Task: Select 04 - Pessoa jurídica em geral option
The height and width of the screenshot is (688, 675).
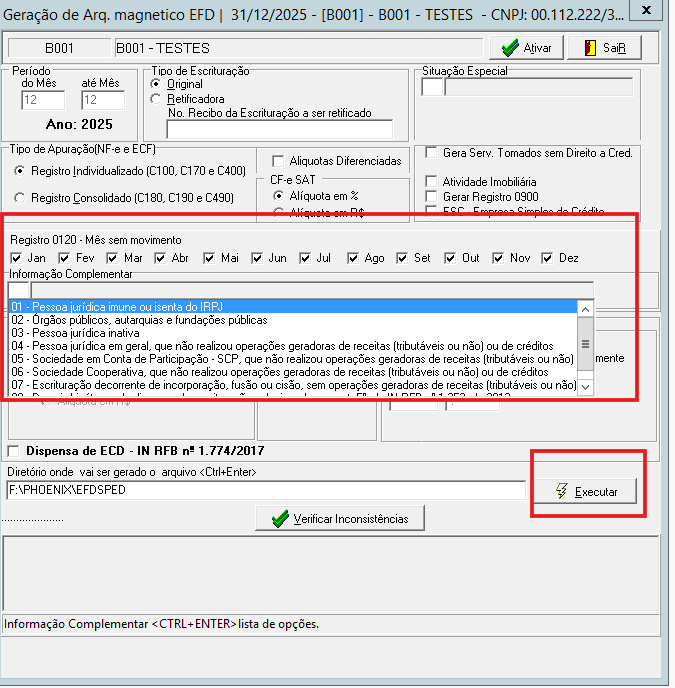Action: (293, 346)
